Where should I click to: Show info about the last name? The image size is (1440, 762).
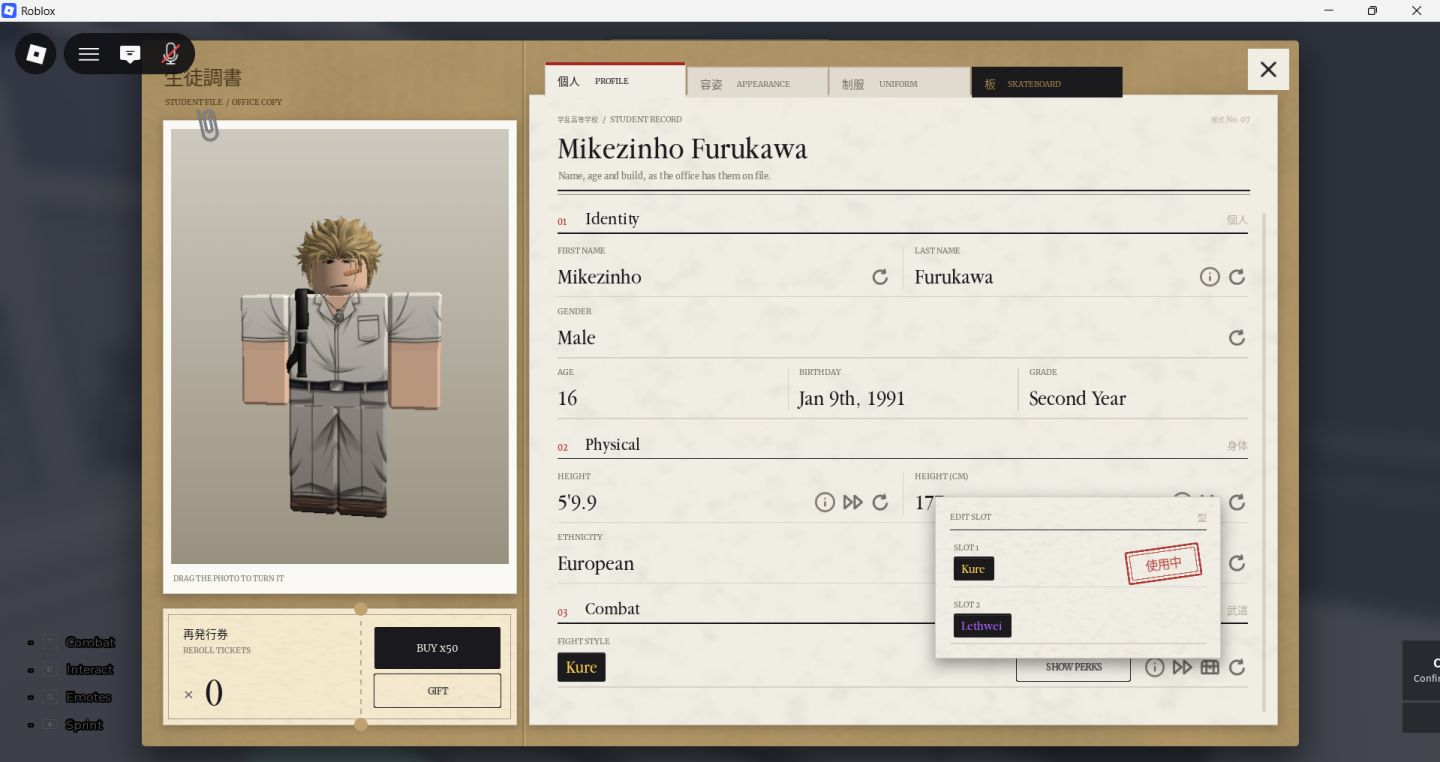pos(1210,277)
